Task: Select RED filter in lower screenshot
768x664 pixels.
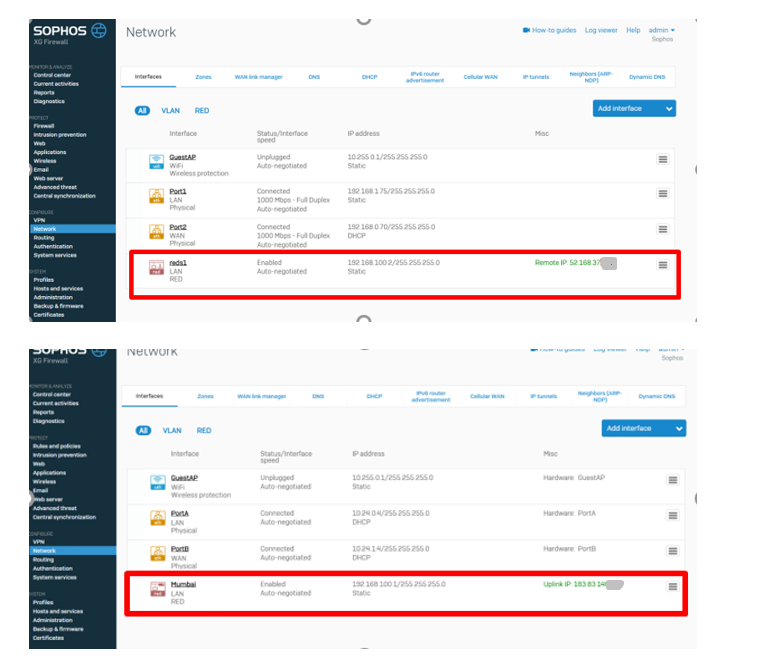Action: (204, 430)
